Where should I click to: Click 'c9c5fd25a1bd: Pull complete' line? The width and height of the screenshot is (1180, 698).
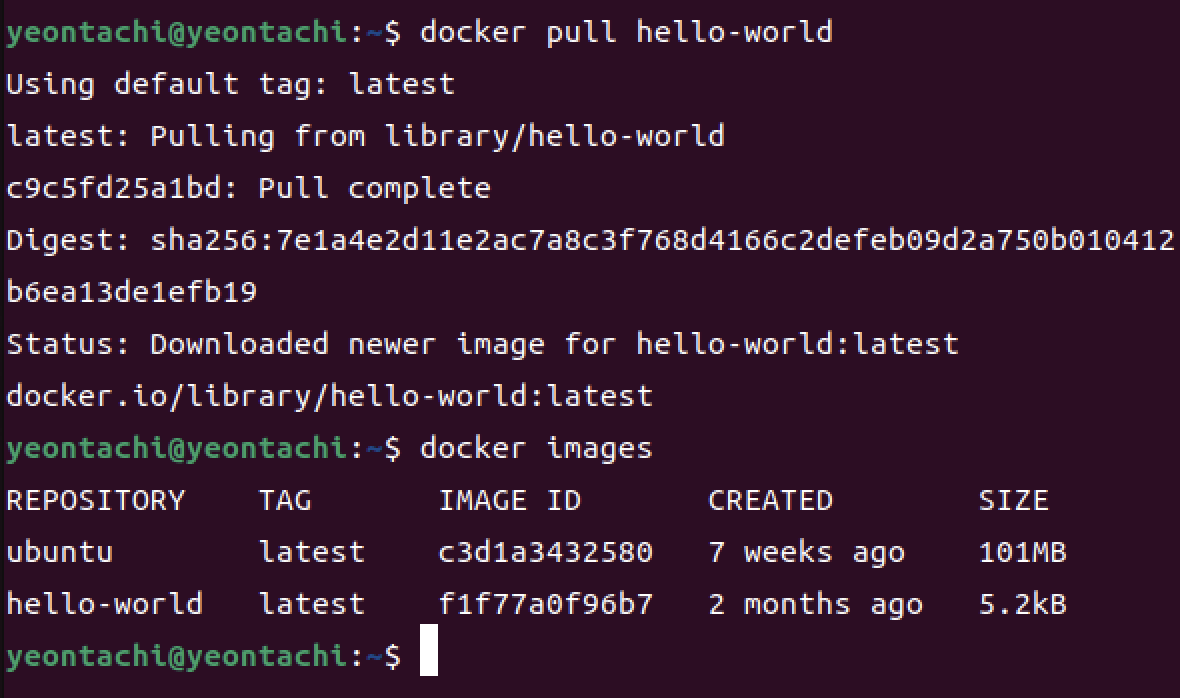point(248,189)
